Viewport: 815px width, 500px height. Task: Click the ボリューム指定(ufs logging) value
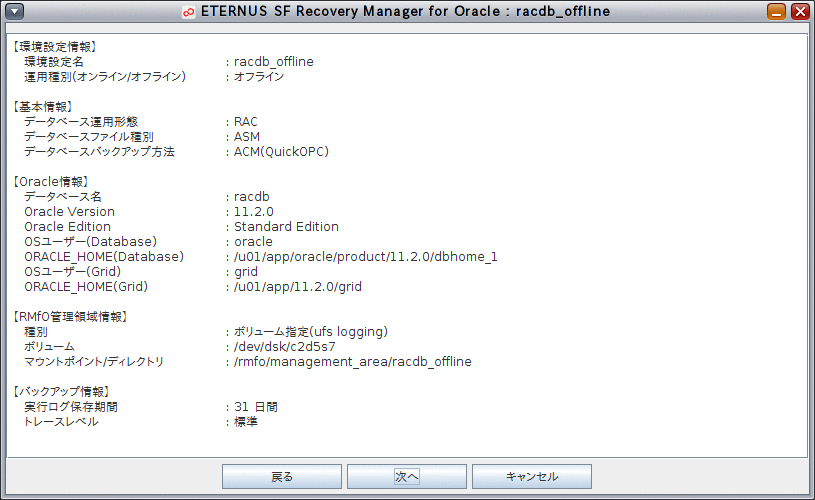(x=311, y=332)
